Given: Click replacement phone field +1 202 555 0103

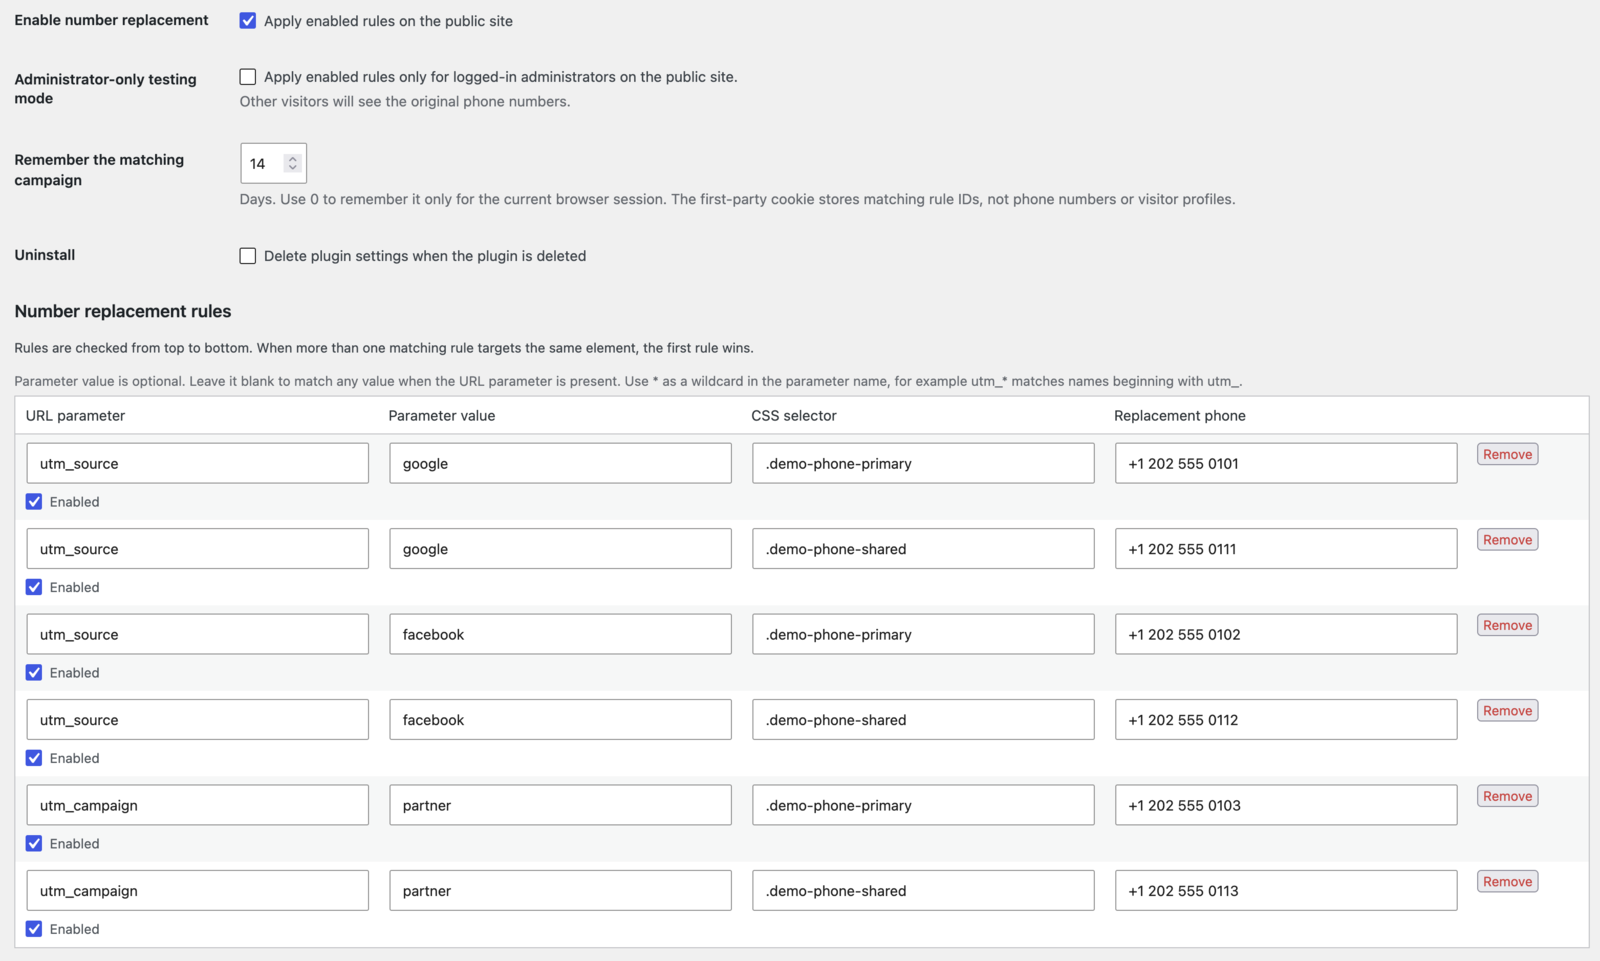Looking at the screenshot, I should click(1286, 806).
